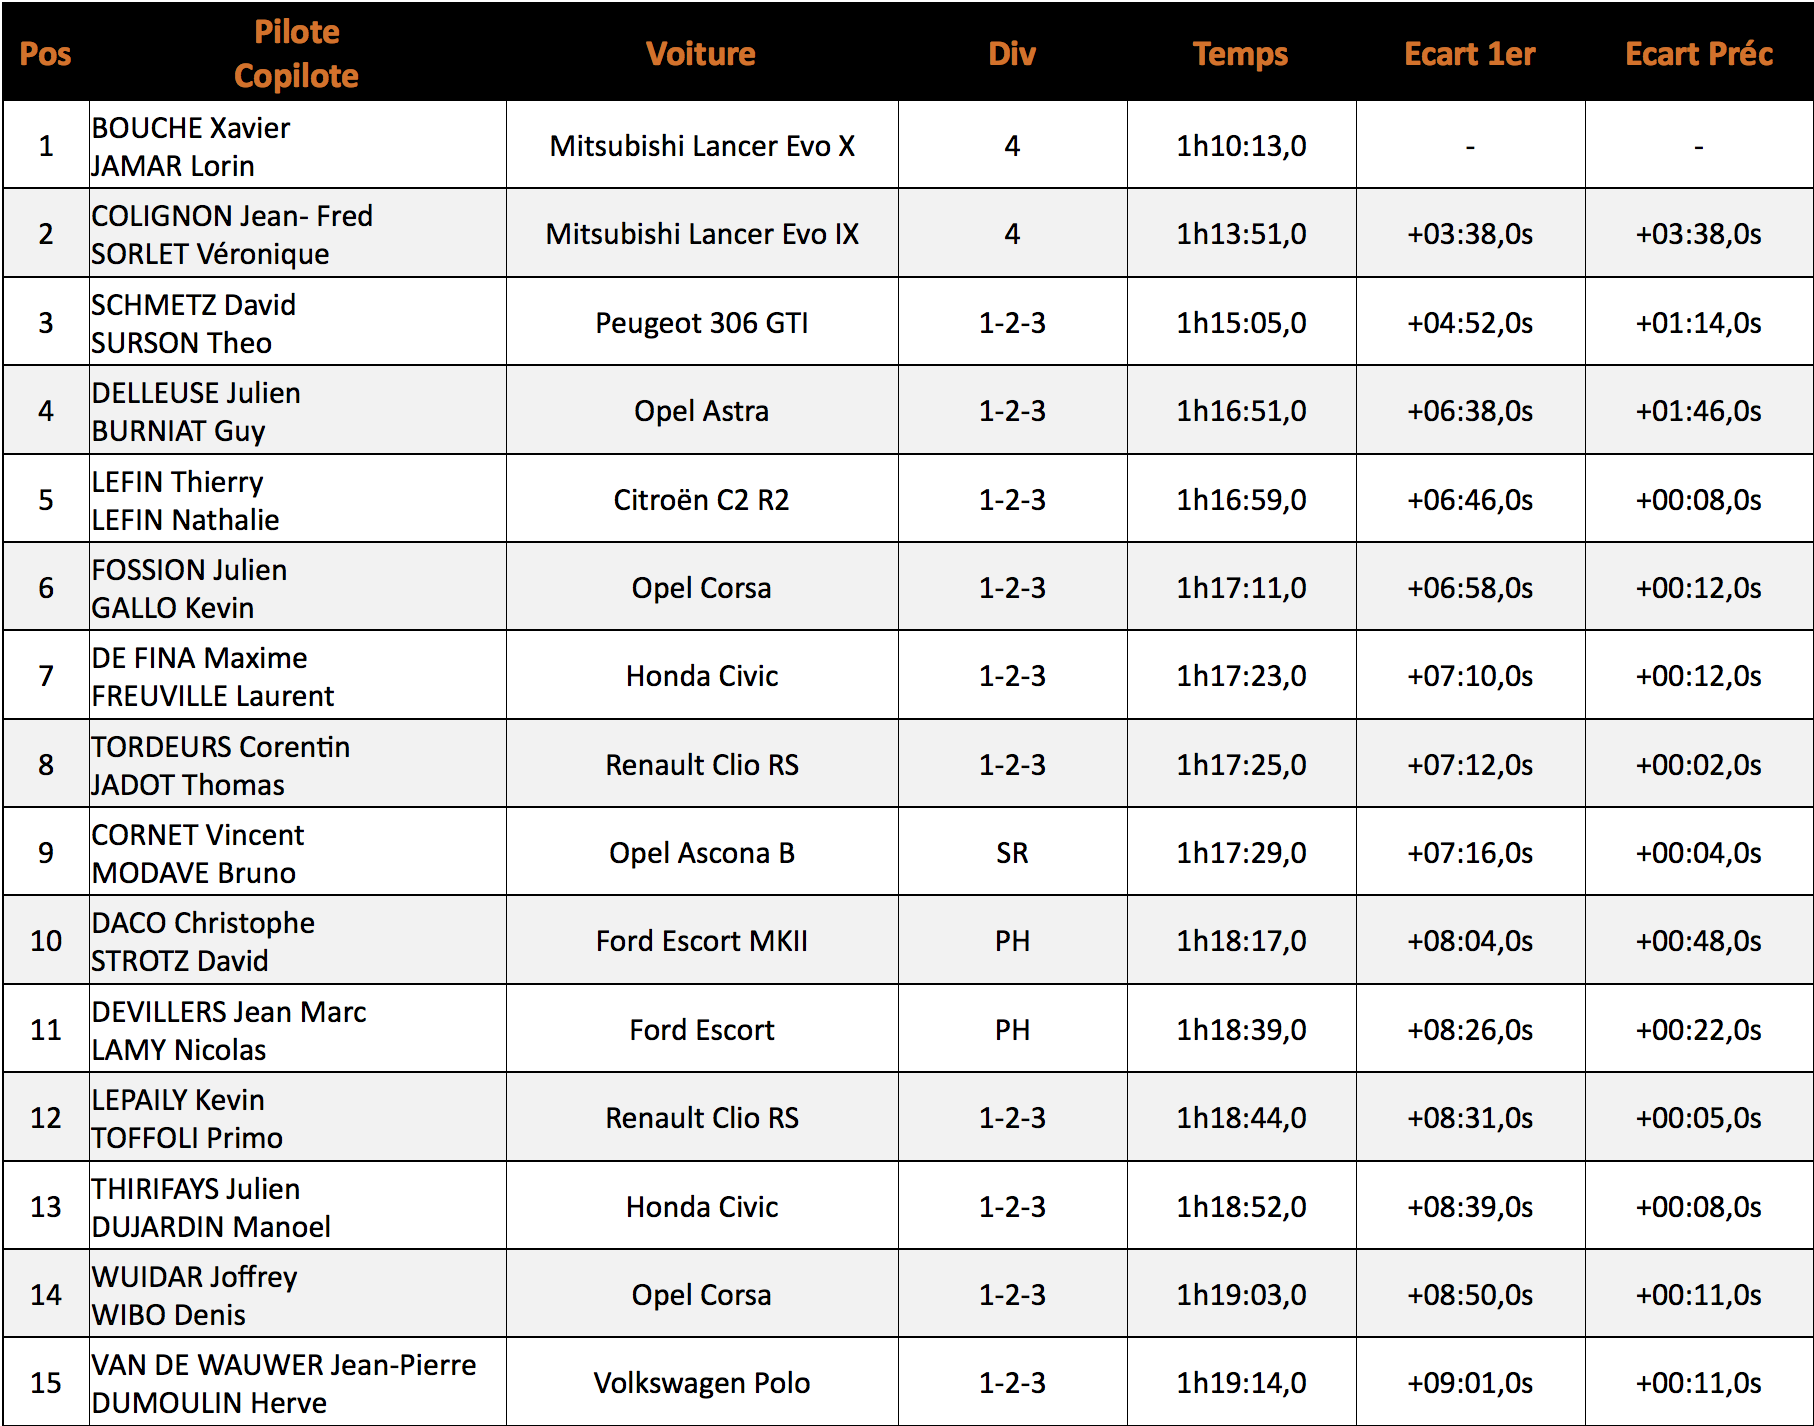This screenshot has height=1426, width=1814.
Task: Click the Ecart Préc column header
Action: (x=1699, y=53)
